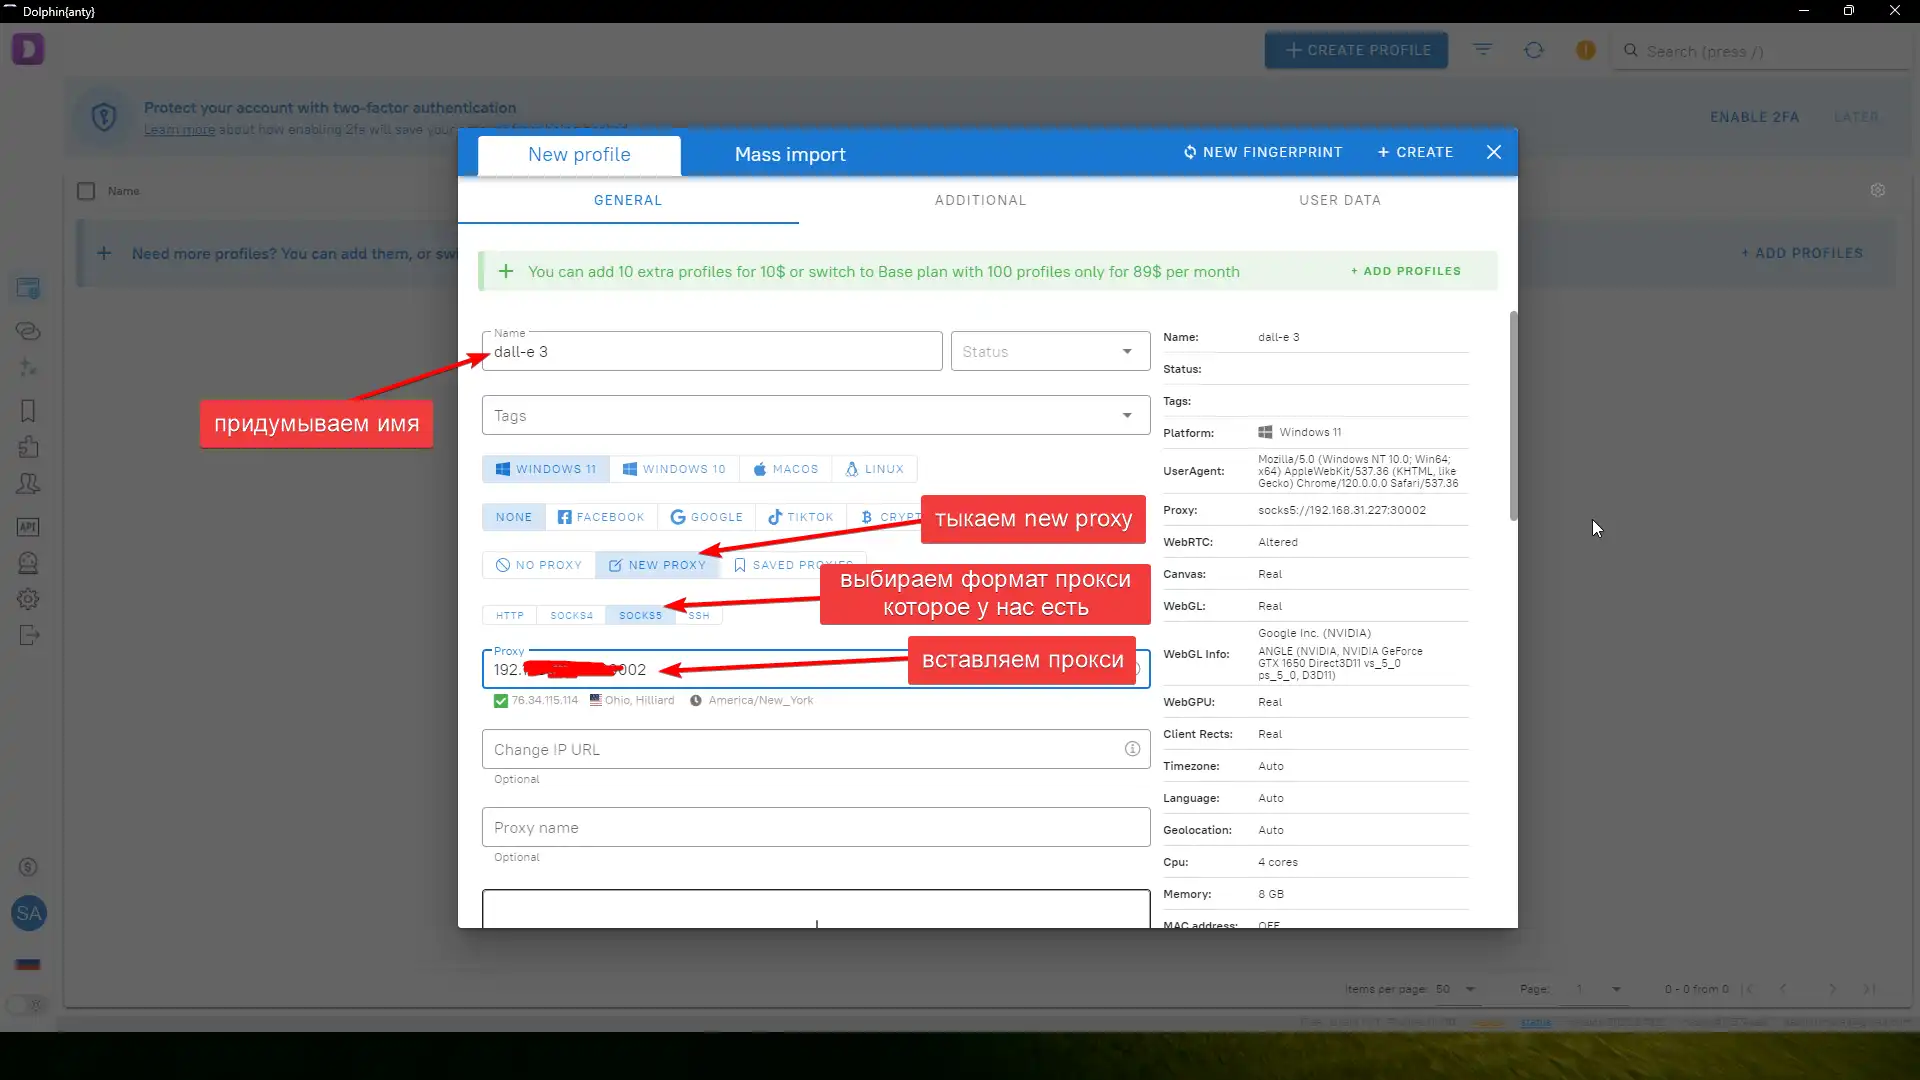Screen dimensions: 1920x1080
Task: Click the profile Name input field
Action: (712, 351)
